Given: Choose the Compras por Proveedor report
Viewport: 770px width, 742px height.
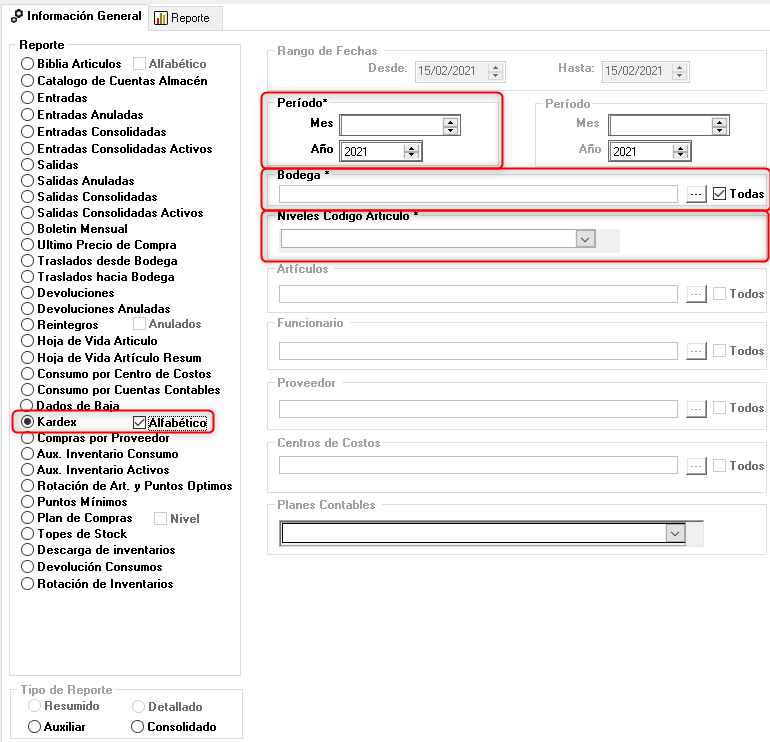Looking at the screenshot, I should point(27,438).
